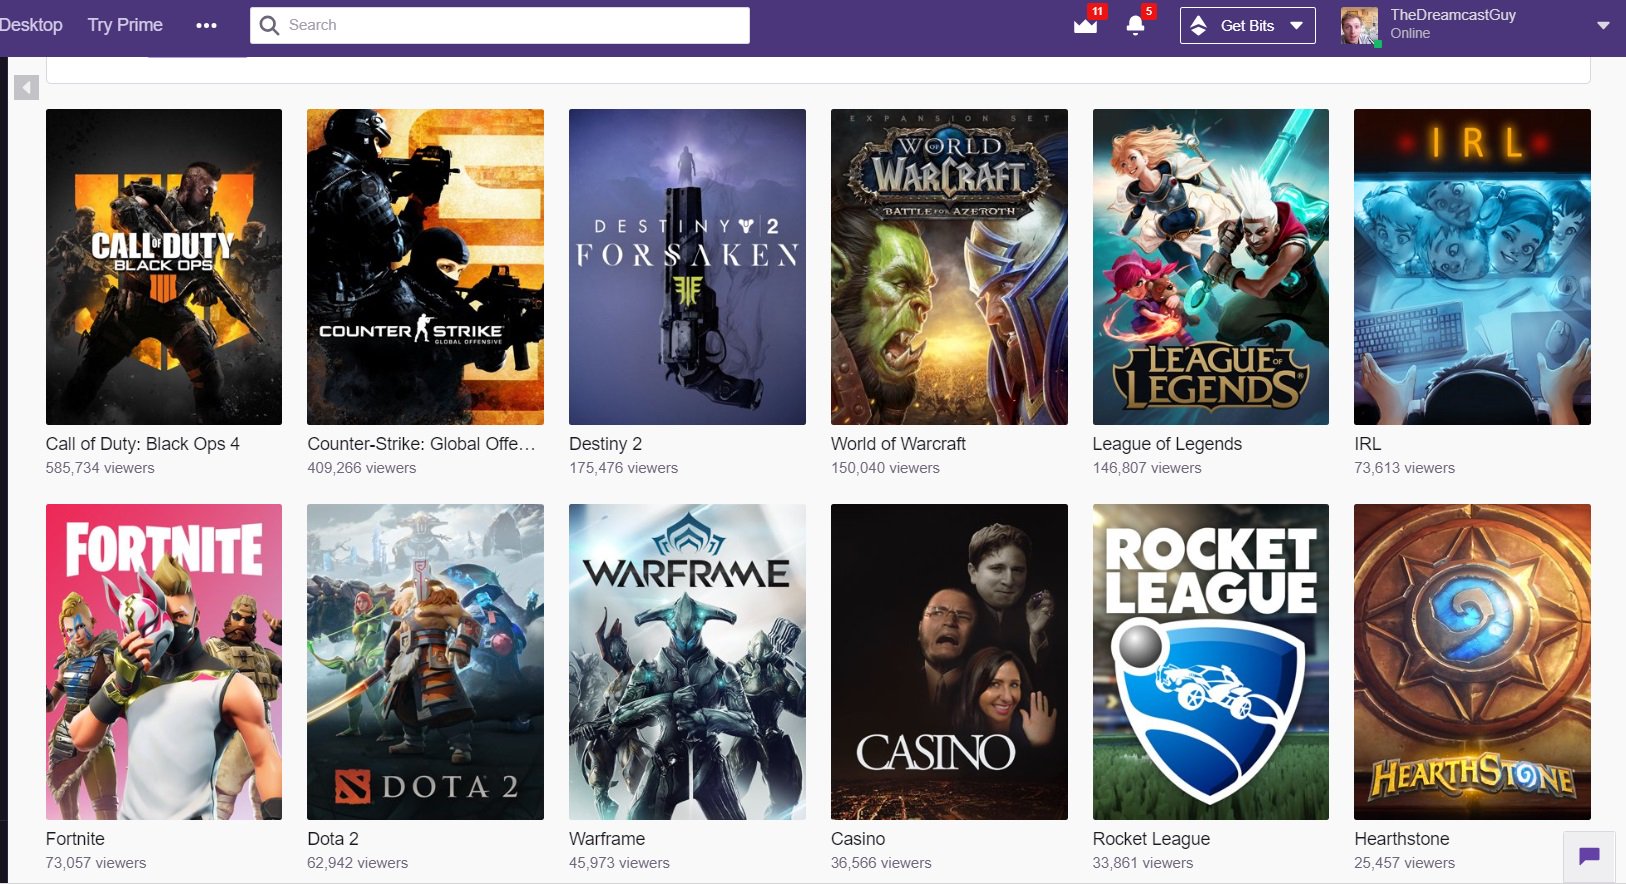Viewport: 1626px width, 884px height.
Task: Click the IRL title link
Action: click(1367, 444)
